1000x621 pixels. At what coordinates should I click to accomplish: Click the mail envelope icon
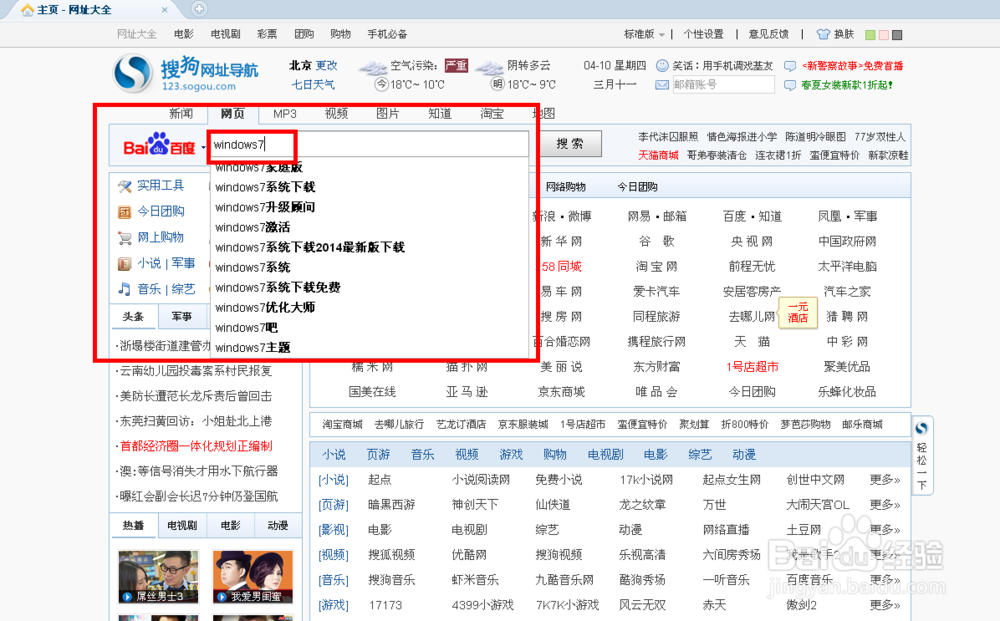(x=662, y=85)
